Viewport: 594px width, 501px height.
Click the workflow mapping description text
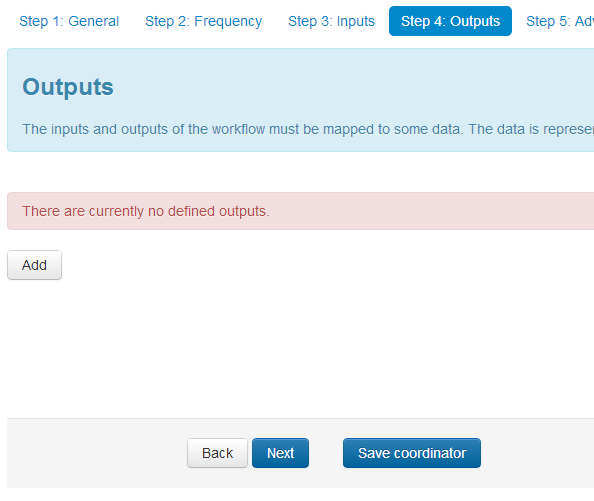click(308, 130)
